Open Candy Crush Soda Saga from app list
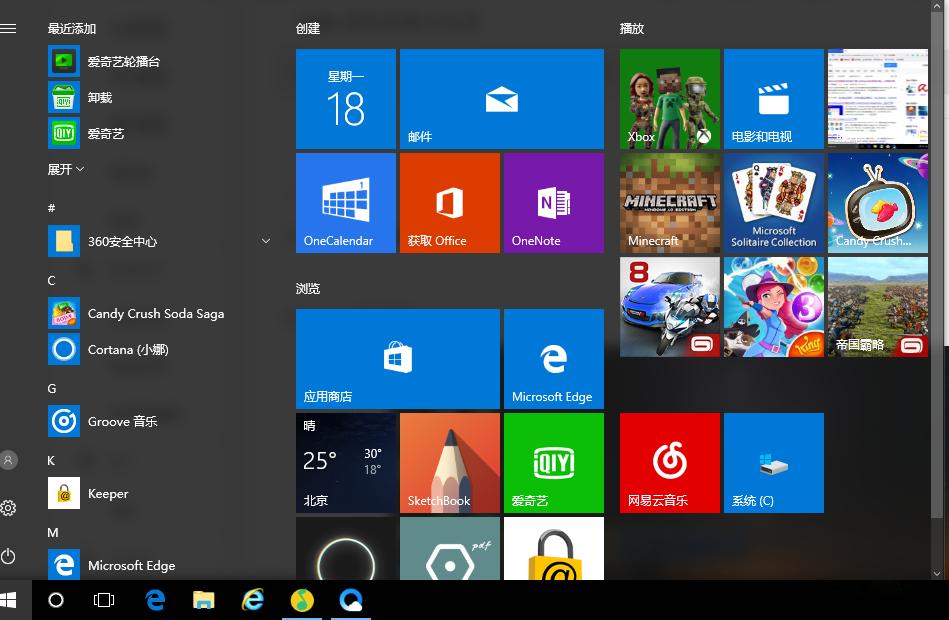This screenshot has width=949, height=620. coord(155,313)
